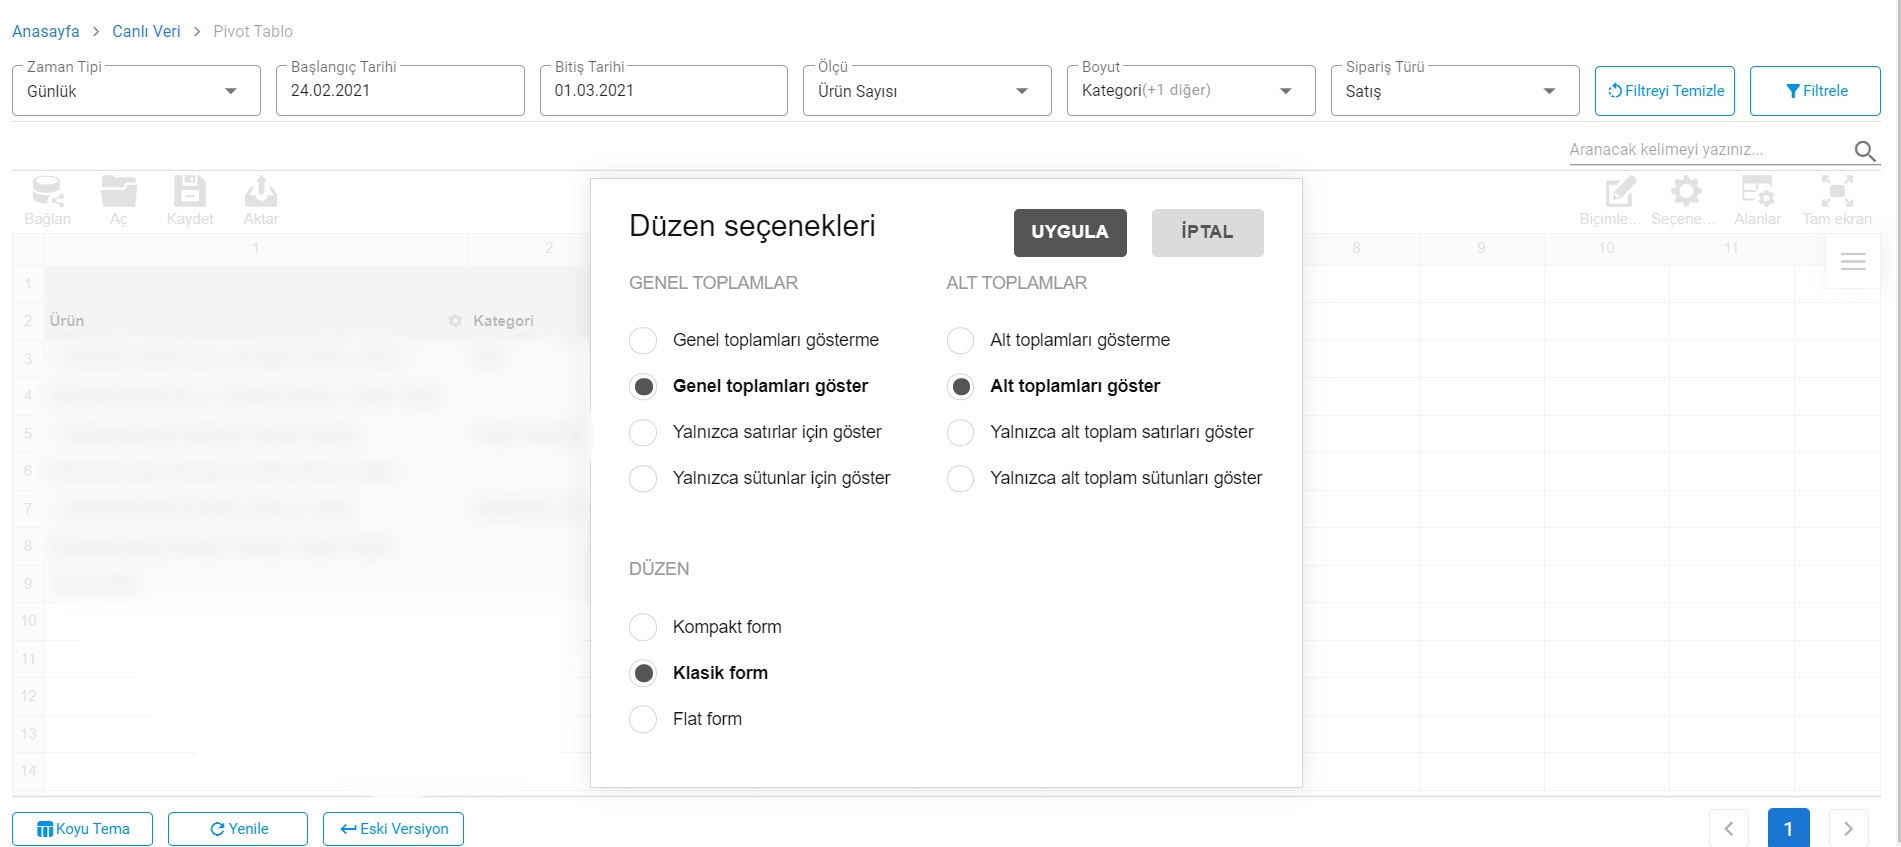Select Yalnızca sütunlar için göster option
This screenshot has width=1901, height=847.
click(760, 478)
